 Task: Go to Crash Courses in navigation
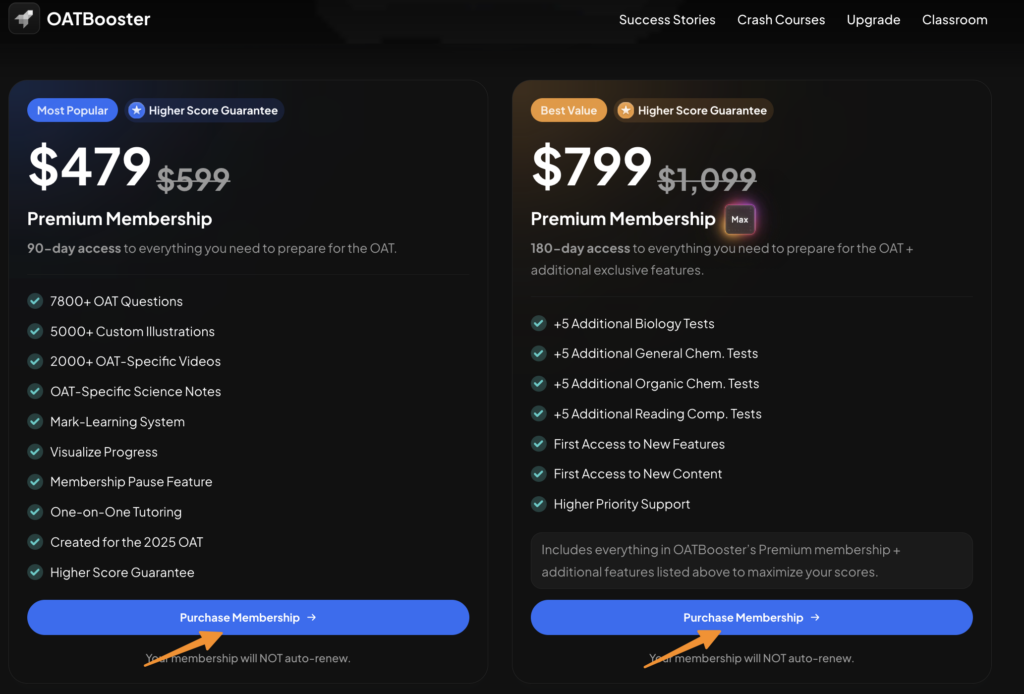(781, 20)
